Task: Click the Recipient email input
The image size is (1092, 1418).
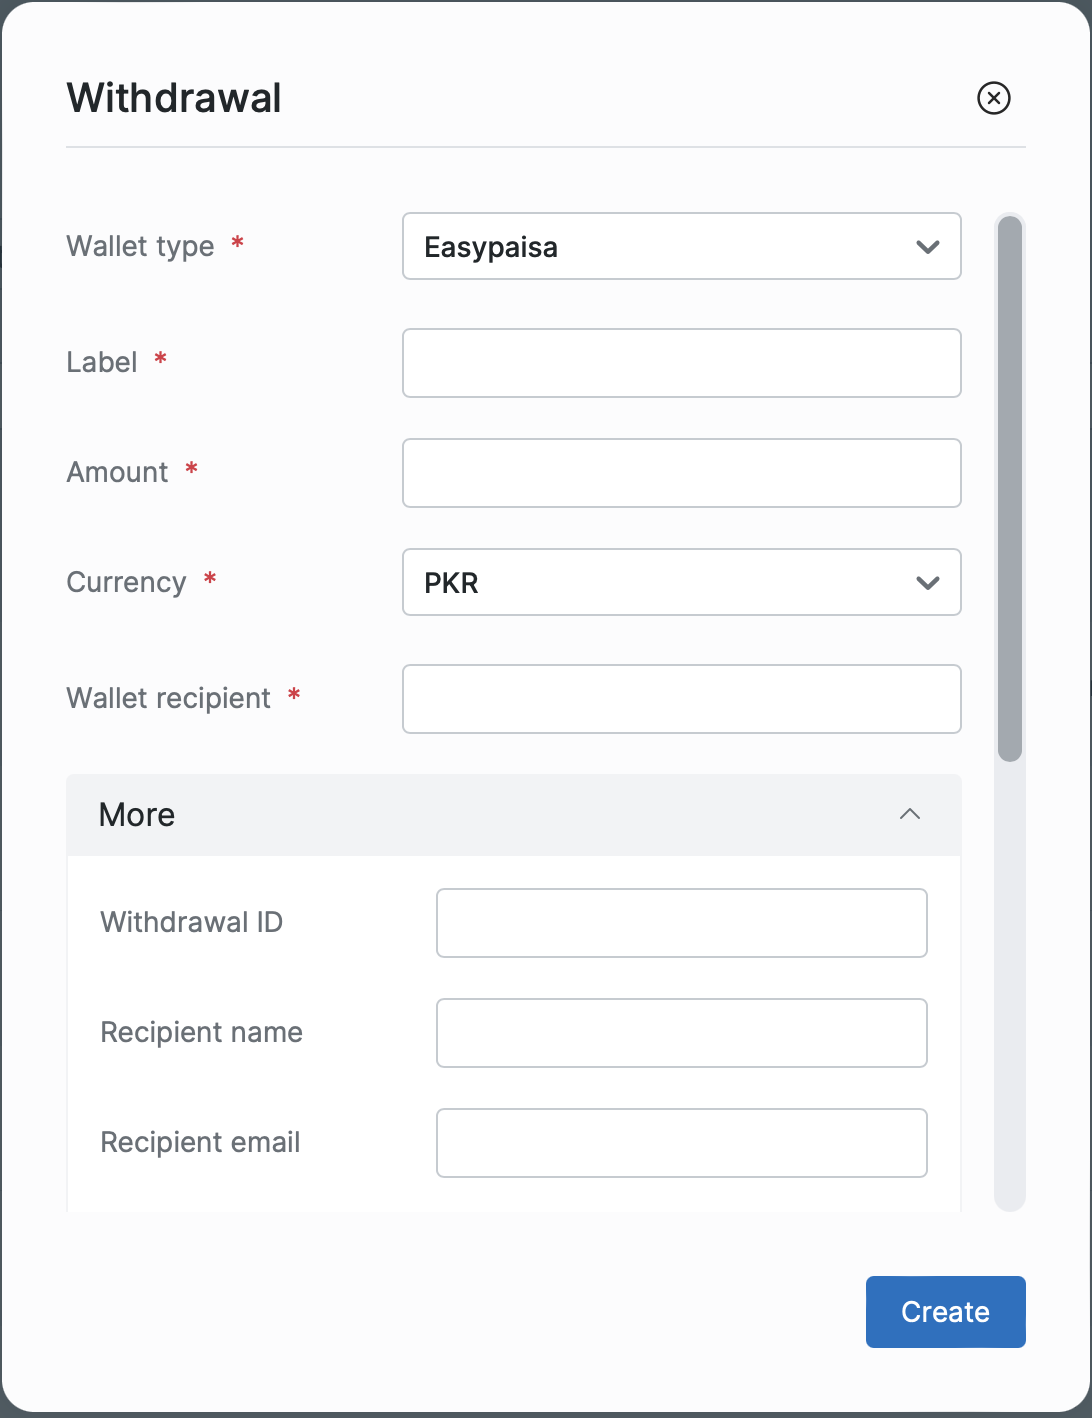Action: (x=681, y=1143)
